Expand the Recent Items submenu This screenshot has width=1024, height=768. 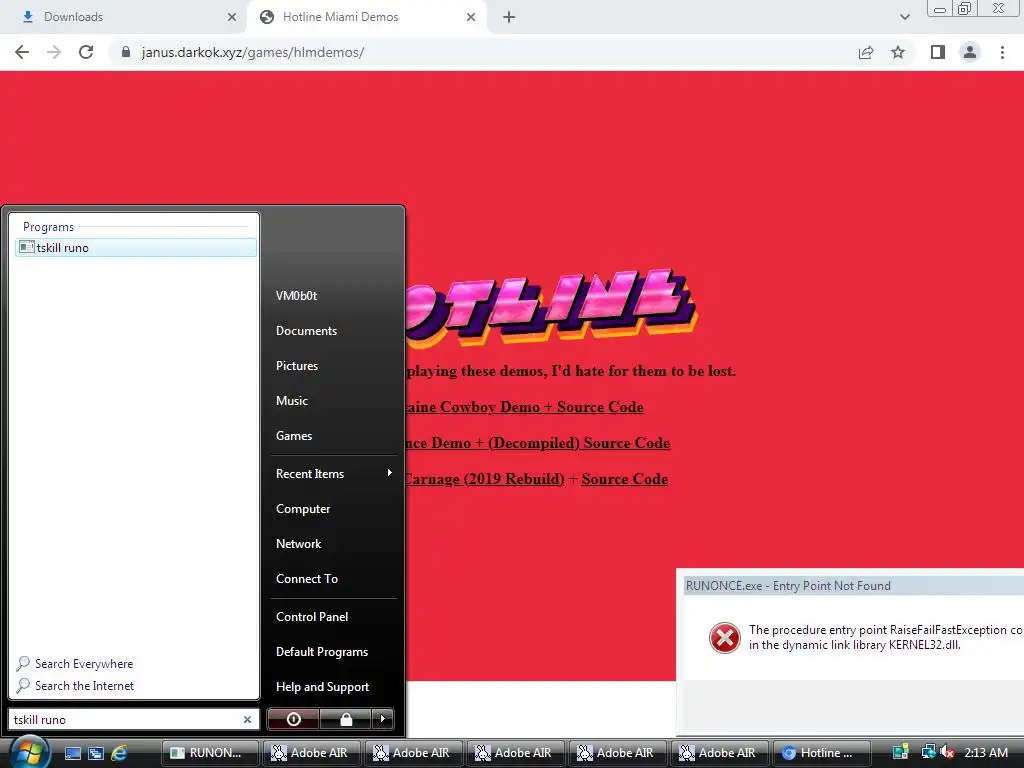(334, 473)
